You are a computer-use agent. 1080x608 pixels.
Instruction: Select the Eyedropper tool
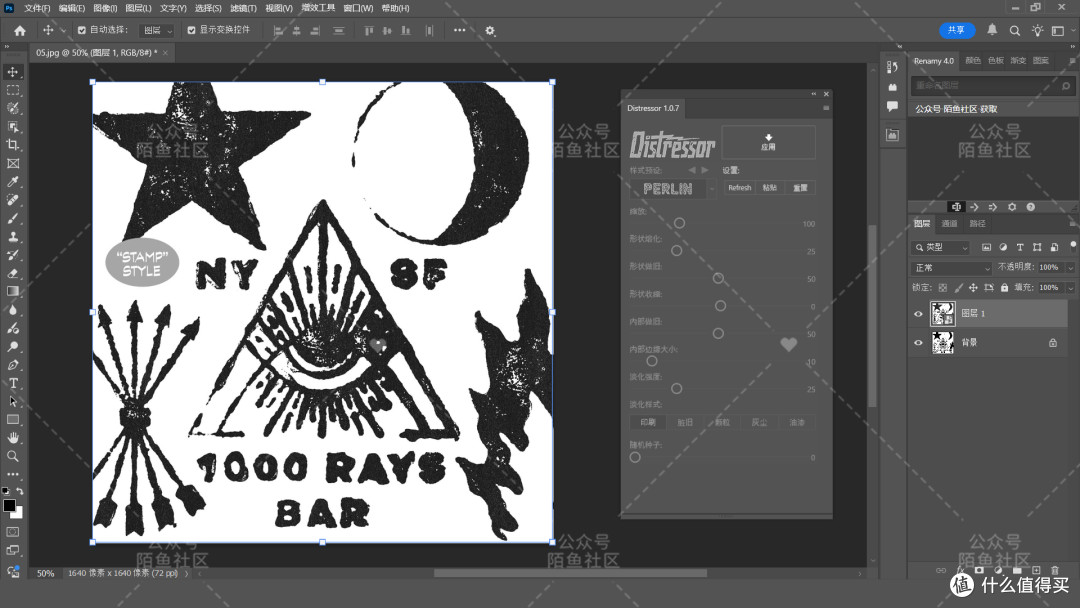pyautogui.click(x=13, y=181)
